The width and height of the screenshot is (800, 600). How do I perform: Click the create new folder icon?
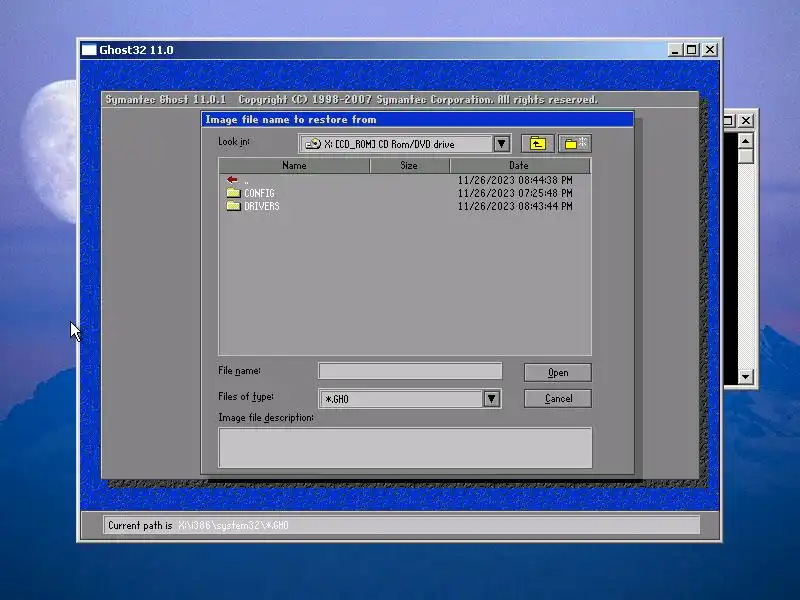(x=575, y=144)
